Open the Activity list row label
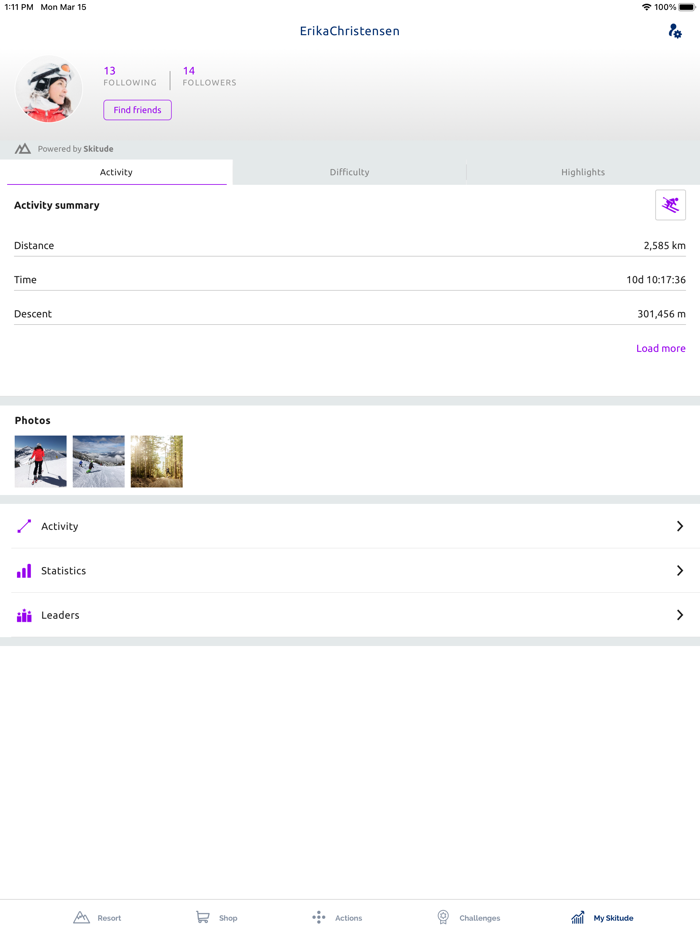Viewport: 700px width, 934px height. coord(60,526)
